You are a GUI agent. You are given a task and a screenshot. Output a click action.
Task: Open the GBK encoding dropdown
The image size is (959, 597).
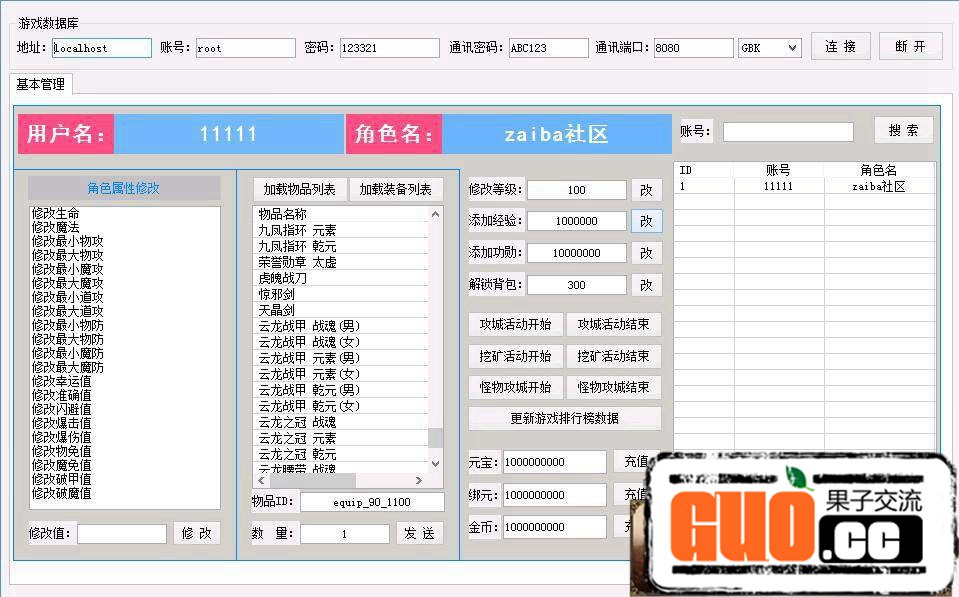(x=769, y=48)
